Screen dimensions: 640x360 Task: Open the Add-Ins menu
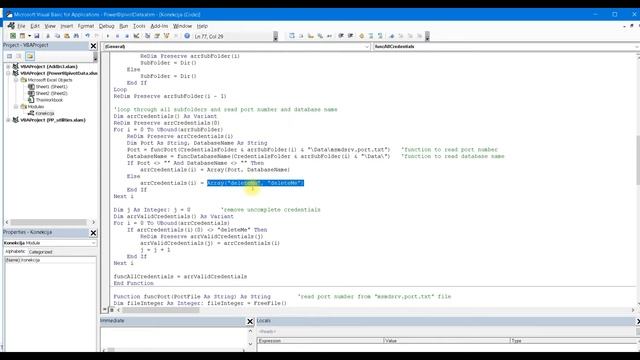(159, 26)
